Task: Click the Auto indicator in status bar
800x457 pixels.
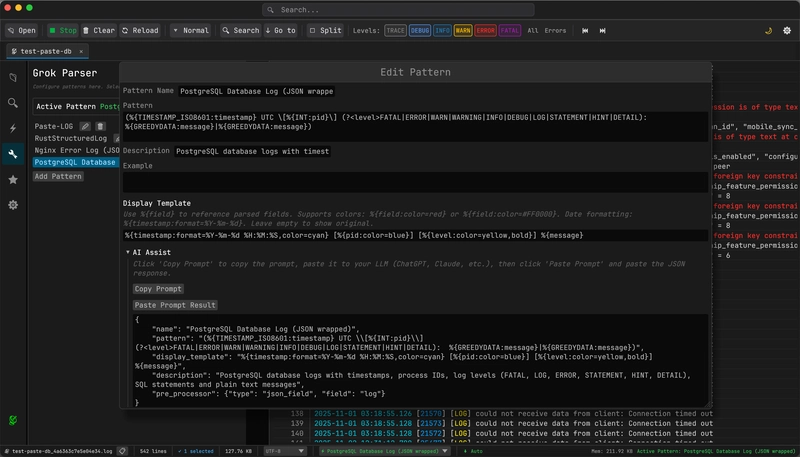Action: click(x=472, y=451)
